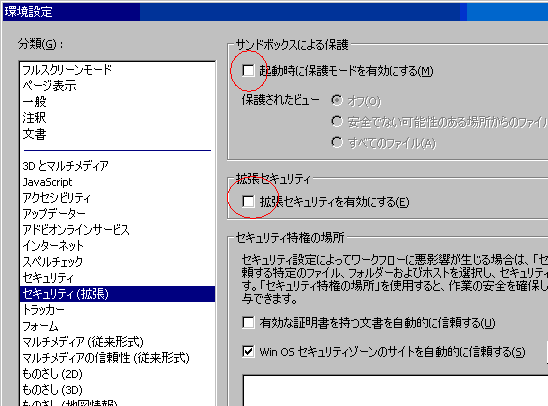
Task: Open マルチメディアの信頼性 (従来形式) category
Action: coord(117,358)
